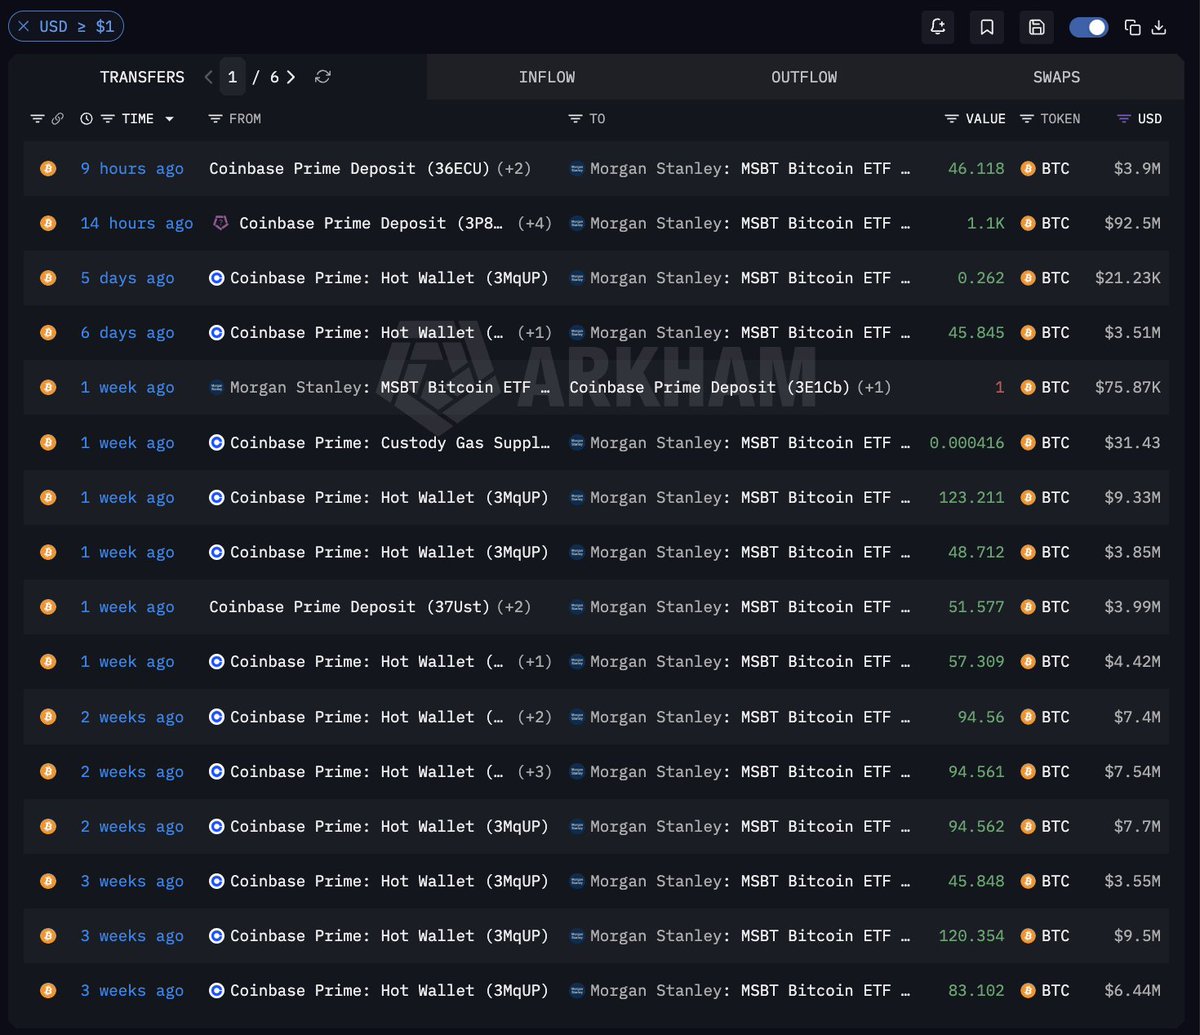Image resolution: width=1200 pixels, height=1035 pixels.
Task: Click Bitcoin icon in the $92.5M row
Action: (48, 224)
